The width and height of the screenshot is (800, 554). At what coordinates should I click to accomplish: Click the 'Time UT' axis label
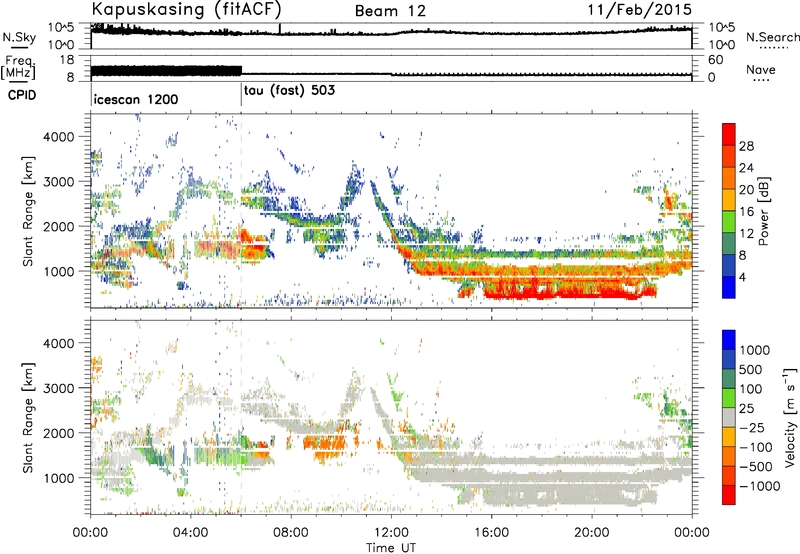(x=391, y=548)
